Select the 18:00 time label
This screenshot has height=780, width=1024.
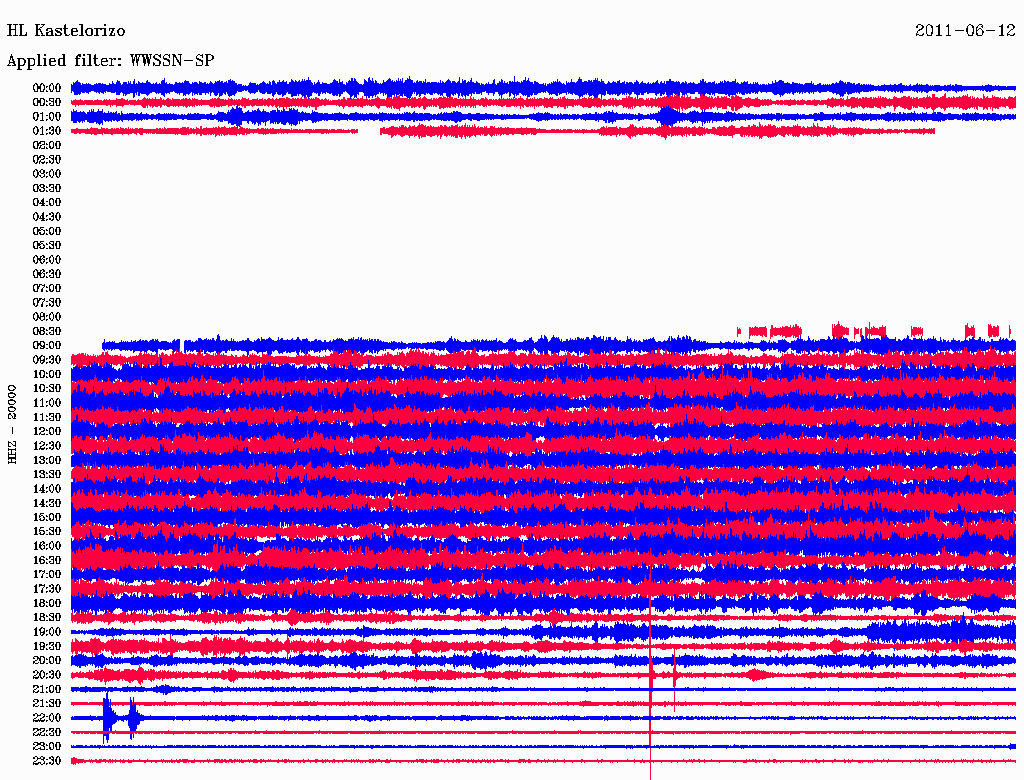[47, 604]
